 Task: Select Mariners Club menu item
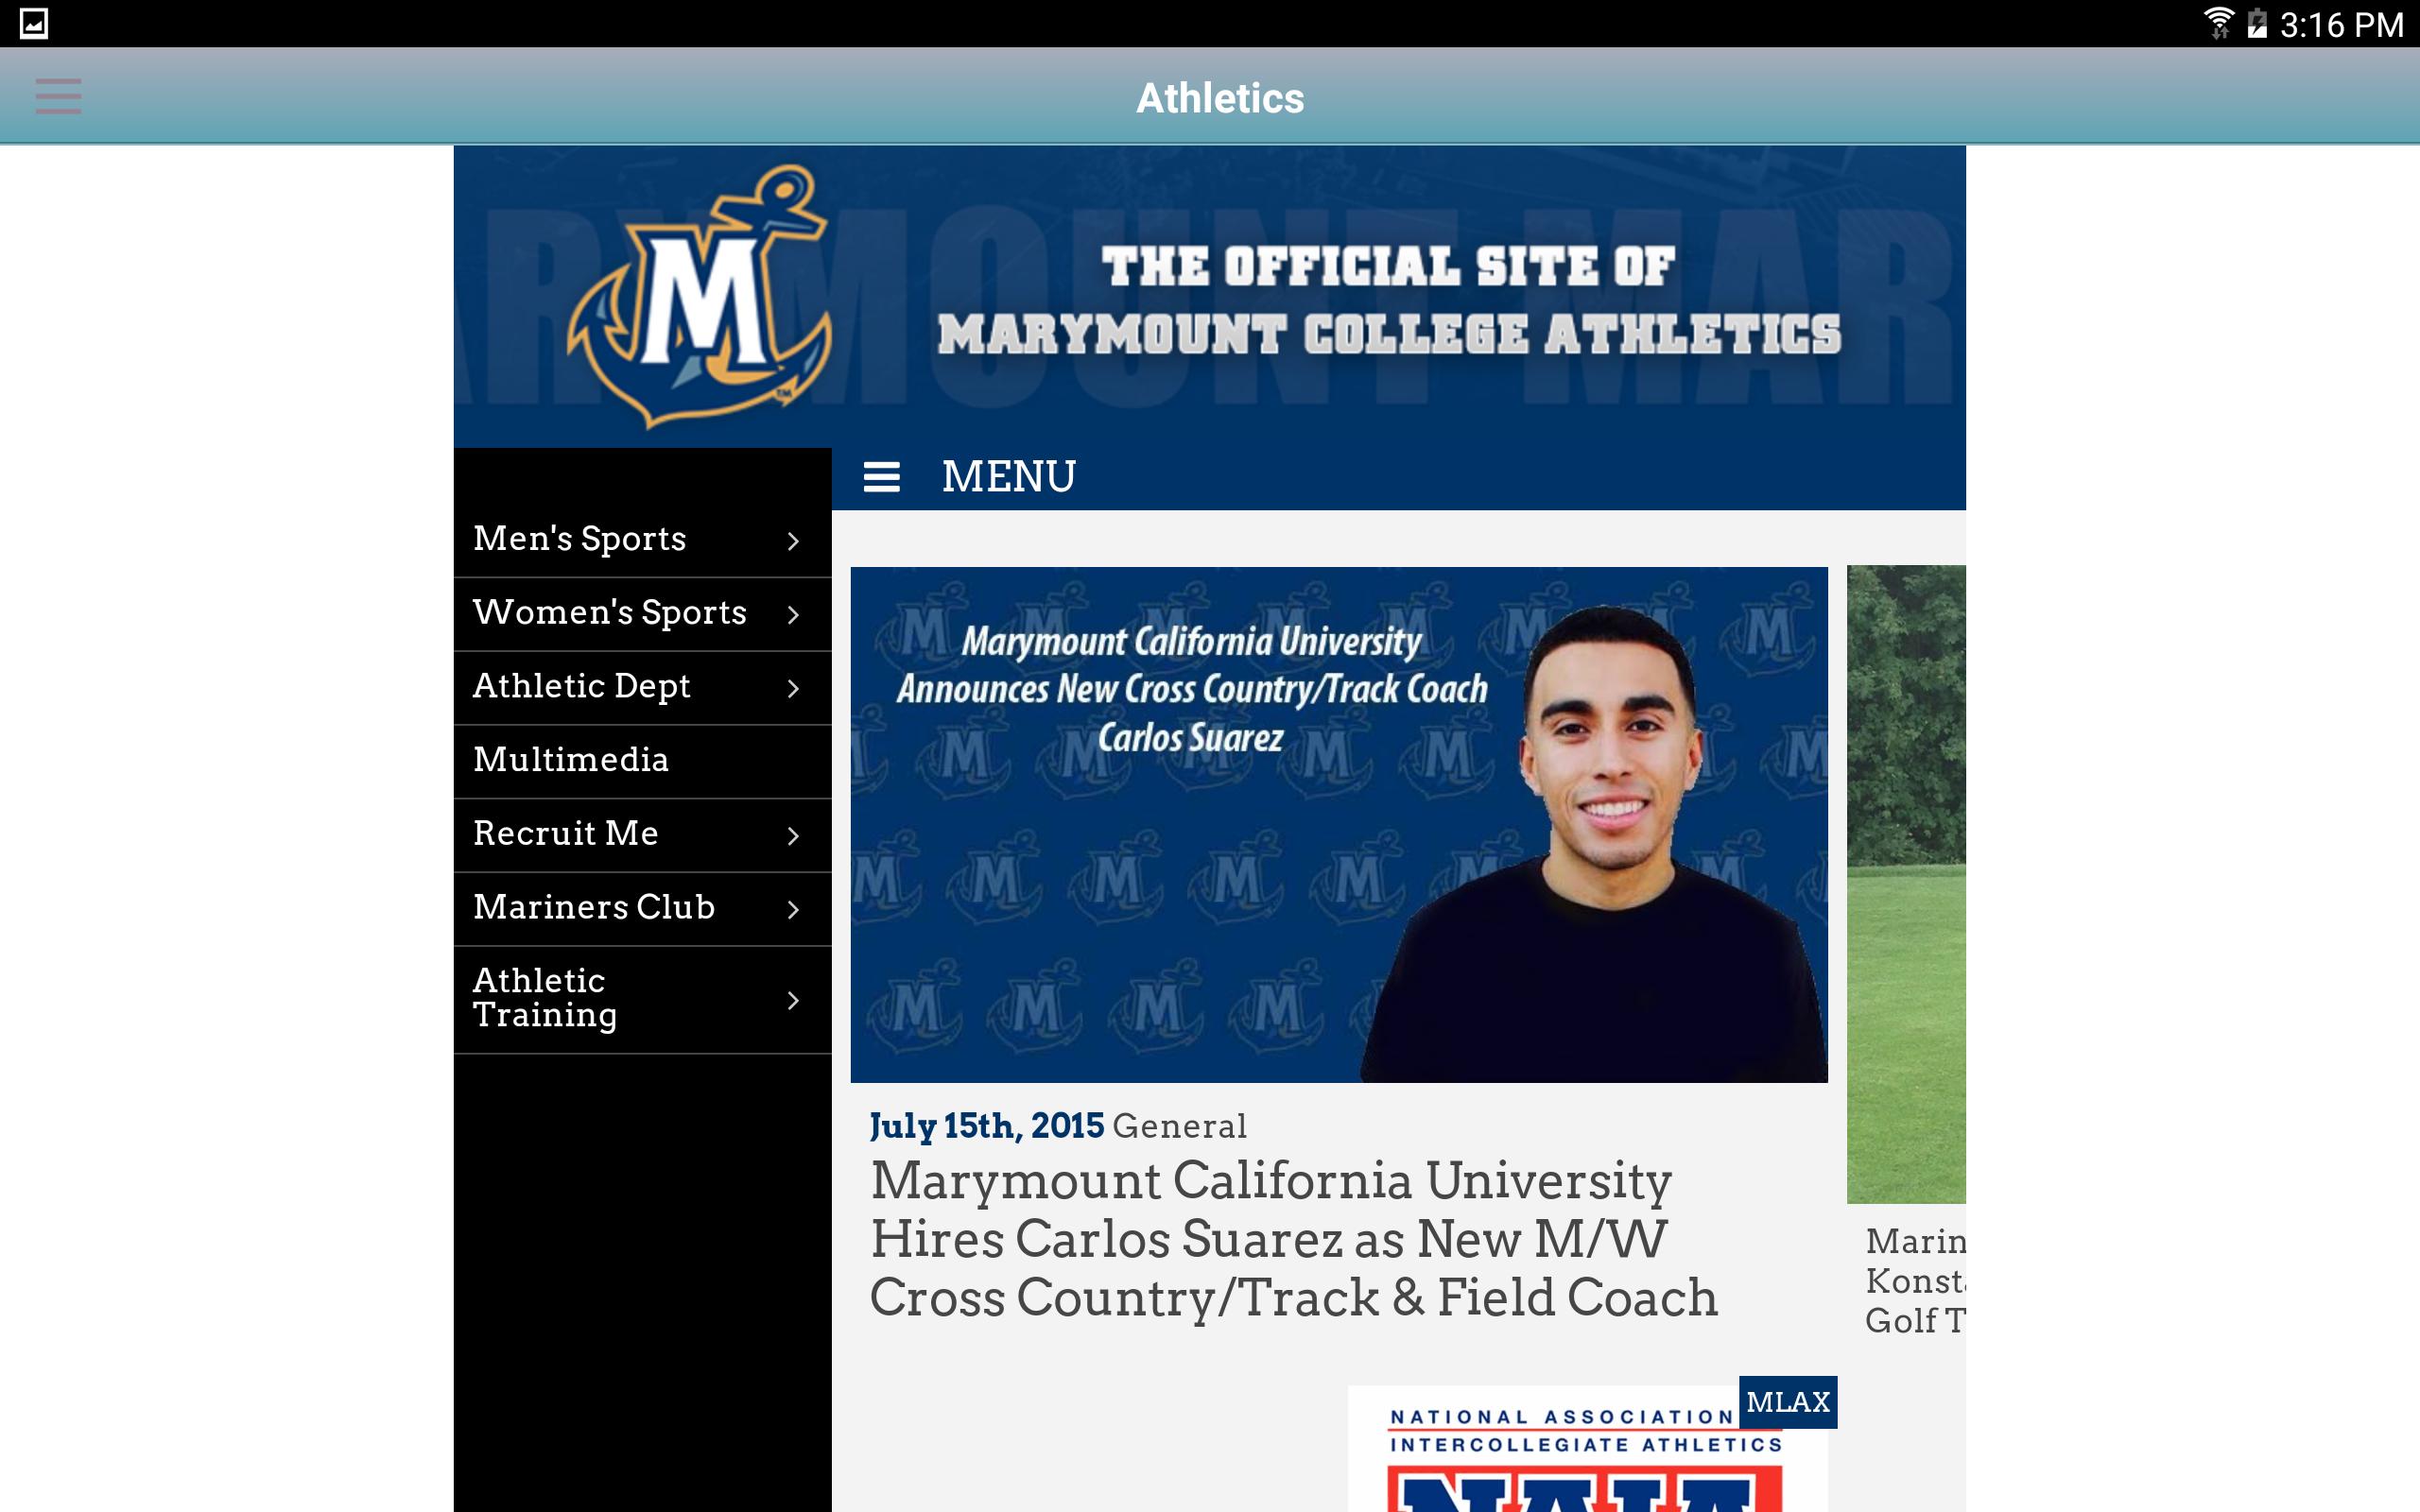coord(642,909)
